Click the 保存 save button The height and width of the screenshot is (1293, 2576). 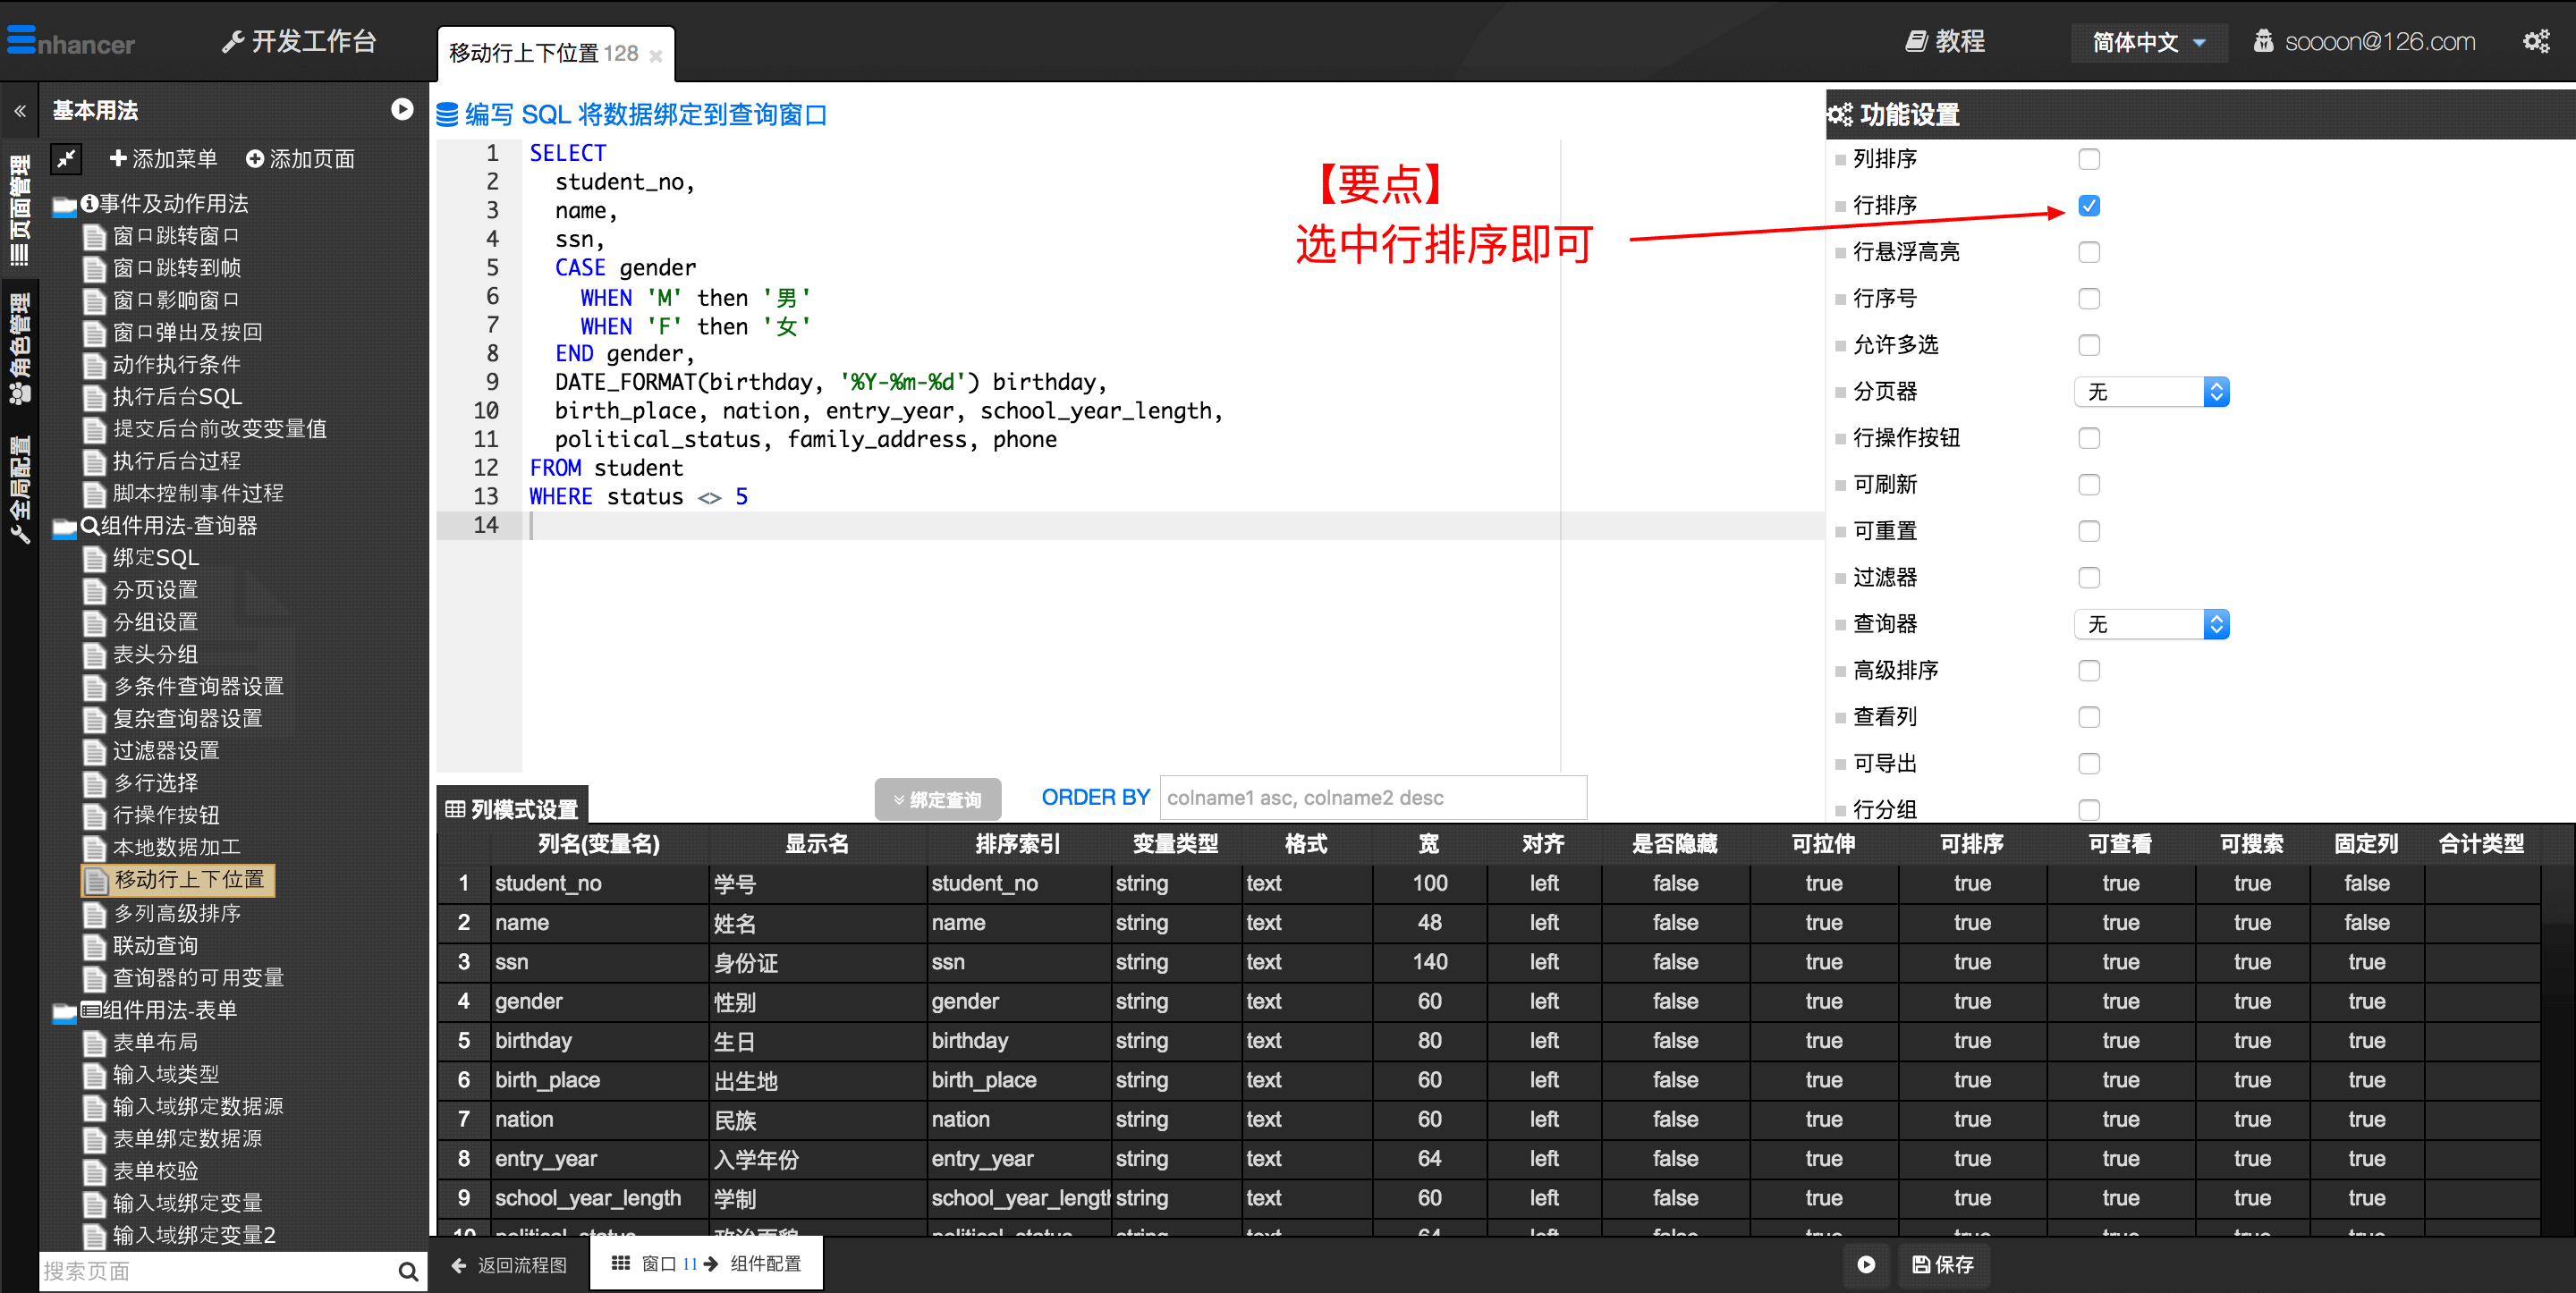coord(1942,1264)
